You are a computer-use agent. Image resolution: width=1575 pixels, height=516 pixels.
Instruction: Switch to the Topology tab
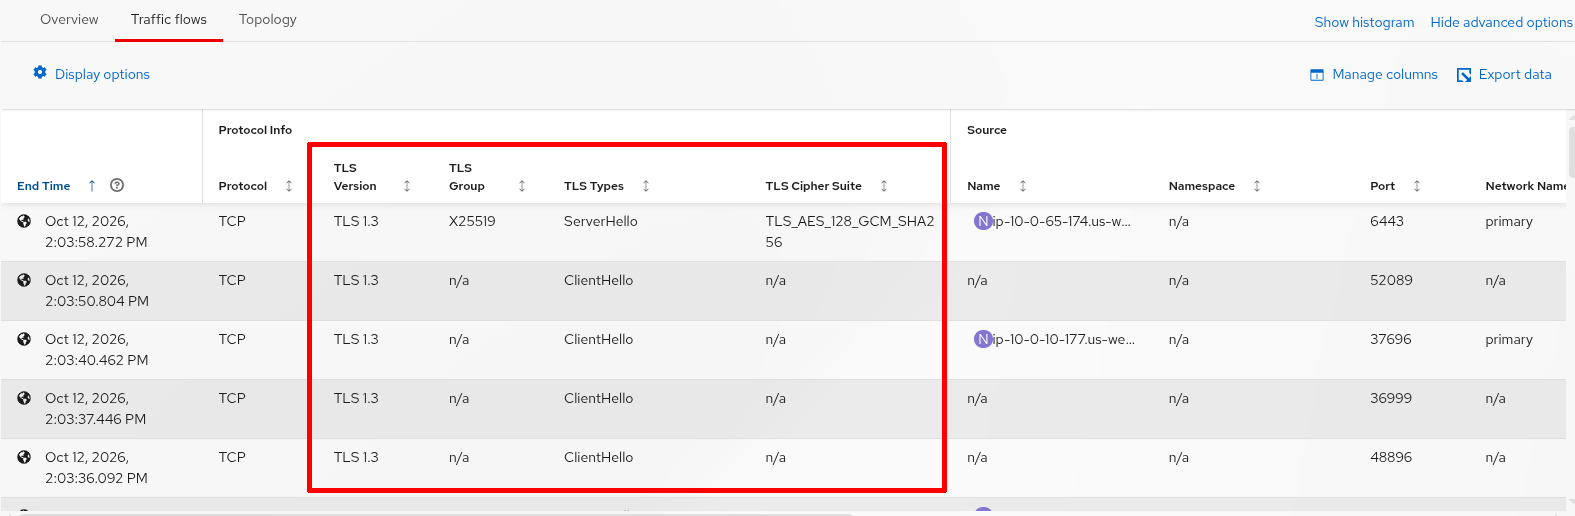tap(268, 20)
